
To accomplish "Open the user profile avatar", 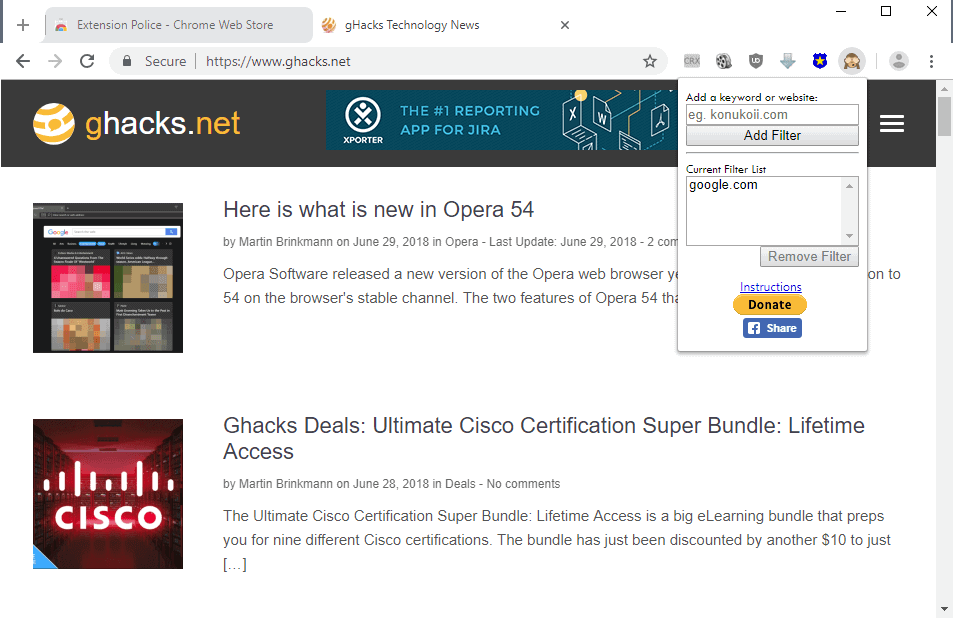I will (899, 61).
